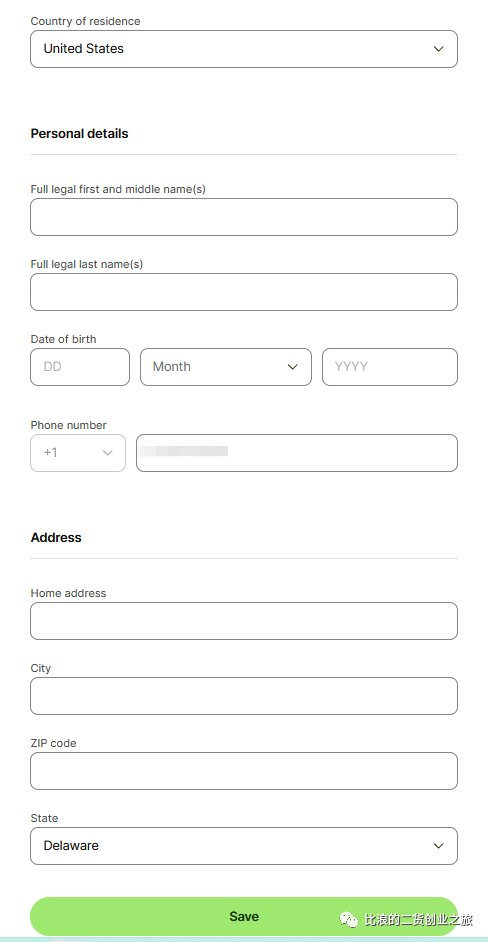The width and height of the screenshot is (488, 942).
Task: Click the Personal details heading
Action: point(79,133)
